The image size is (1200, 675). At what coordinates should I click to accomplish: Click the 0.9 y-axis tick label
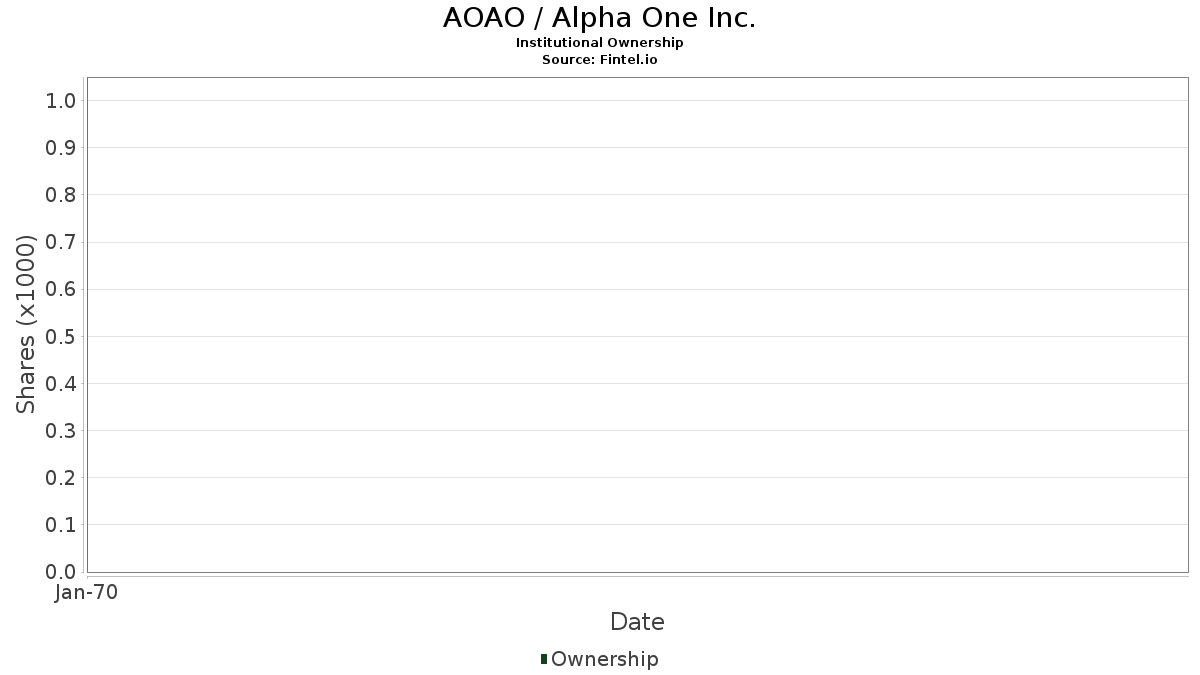point(61,148)
